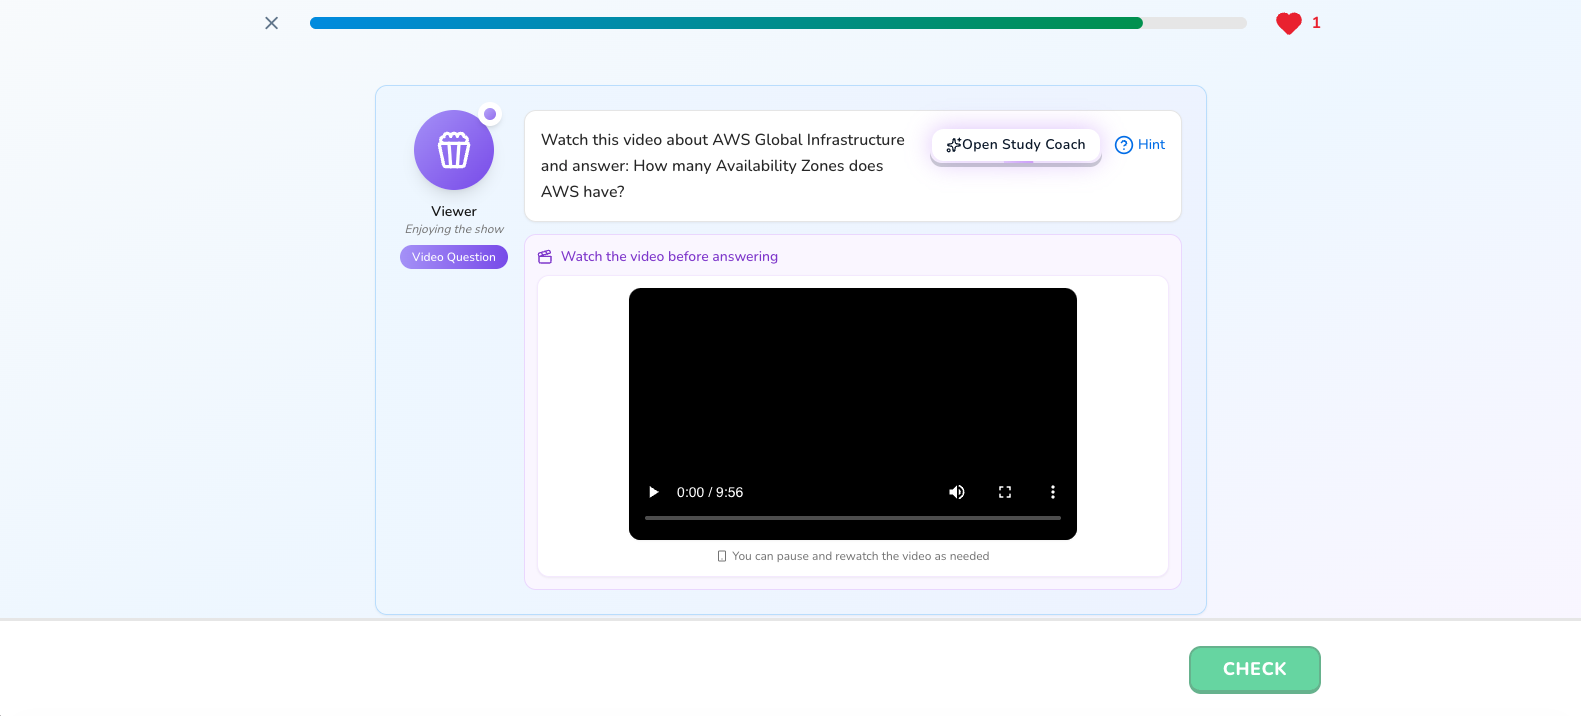Screen dimensions: 1581x716
Task: Open the video more options menu
Action: pyautogui.click(x=1053, y=492)
